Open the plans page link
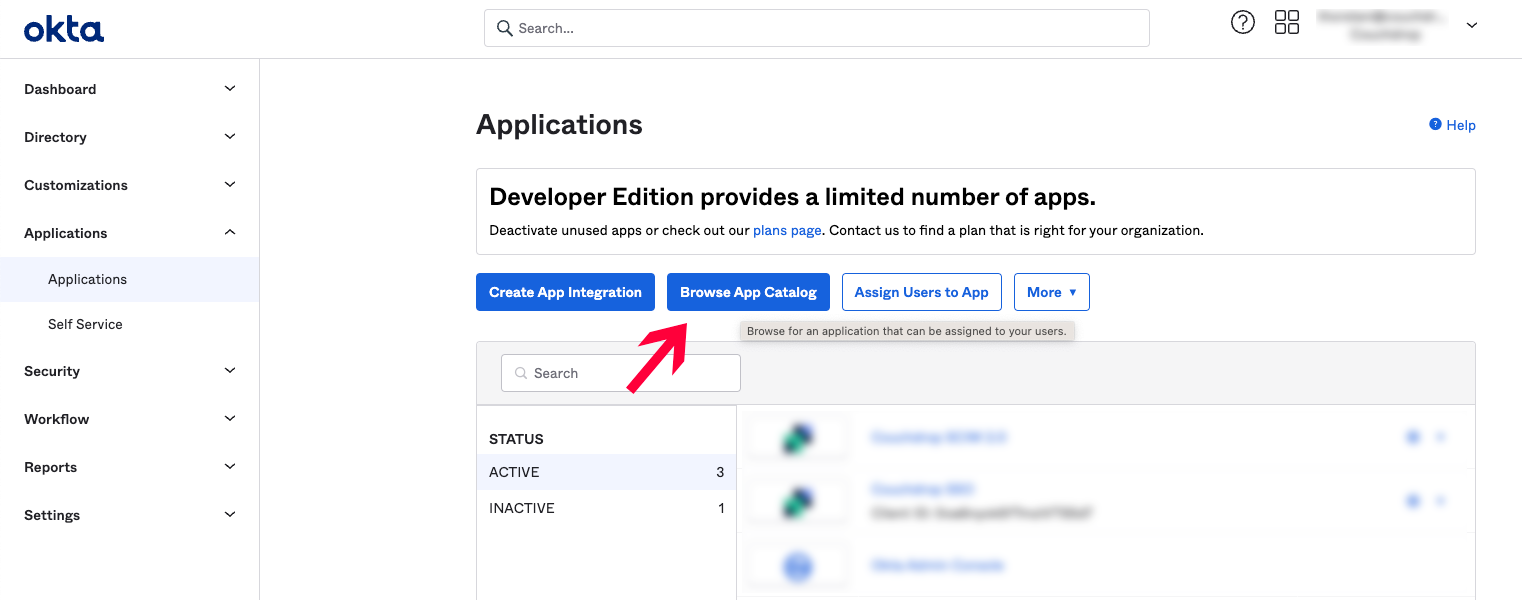The height and width of the screenshot is (600, 1522). [x=787, y=230]
